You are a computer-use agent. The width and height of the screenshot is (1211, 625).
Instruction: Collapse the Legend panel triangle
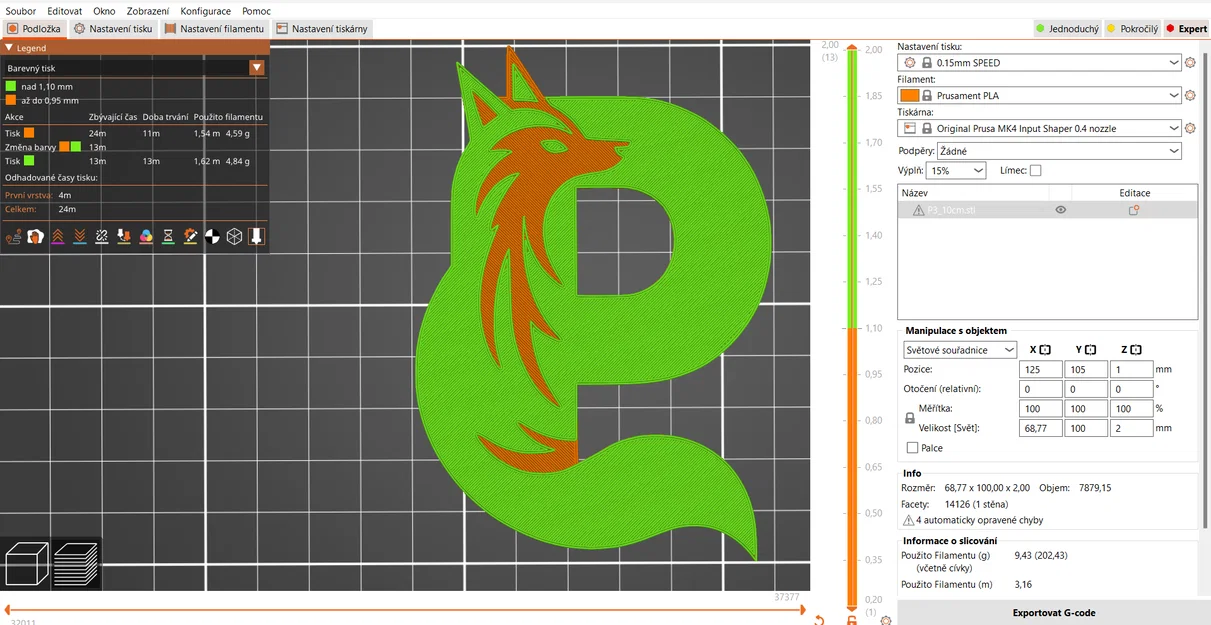point(9,47)
